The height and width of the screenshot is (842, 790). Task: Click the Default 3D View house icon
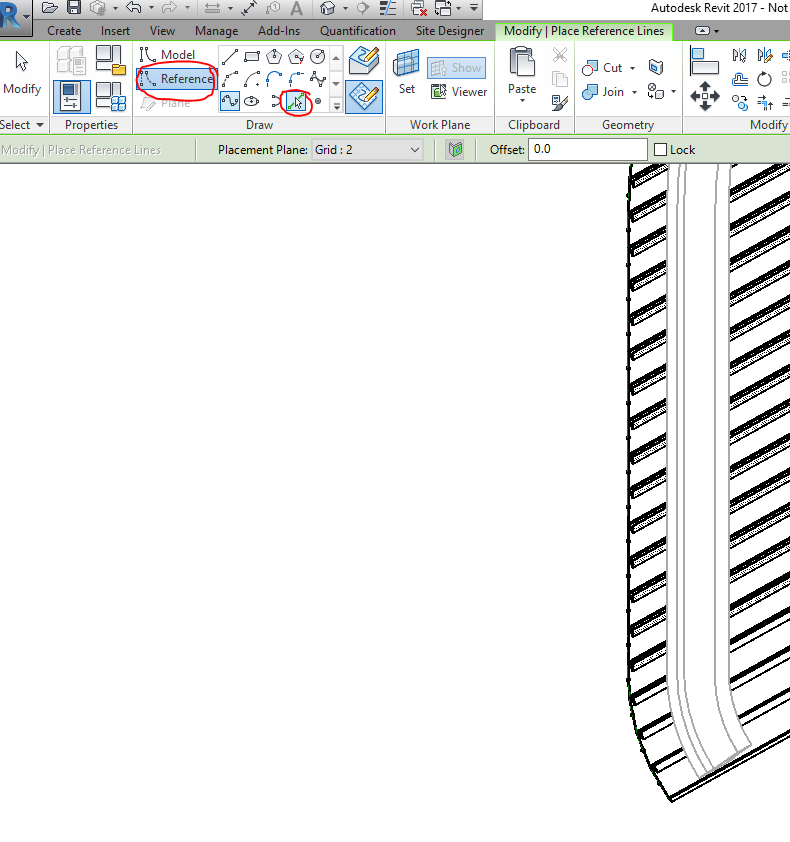(x=328, y=8)
